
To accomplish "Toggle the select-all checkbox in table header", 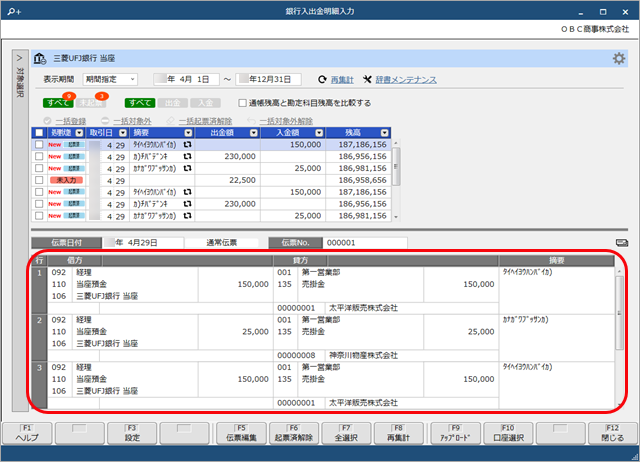I will tap(39, 133).
